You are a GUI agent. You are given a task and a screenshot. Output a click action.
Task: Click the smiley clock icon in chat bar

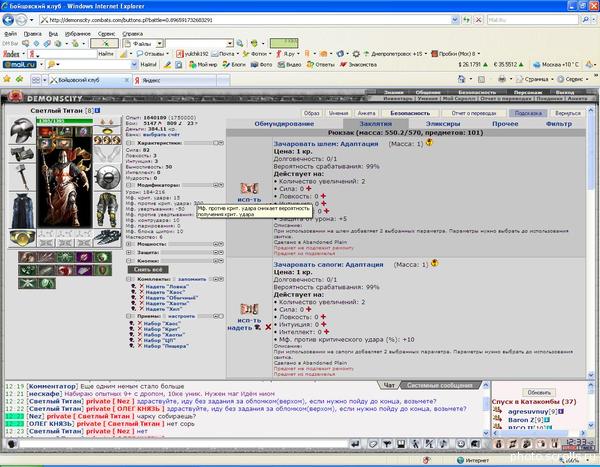461,444
